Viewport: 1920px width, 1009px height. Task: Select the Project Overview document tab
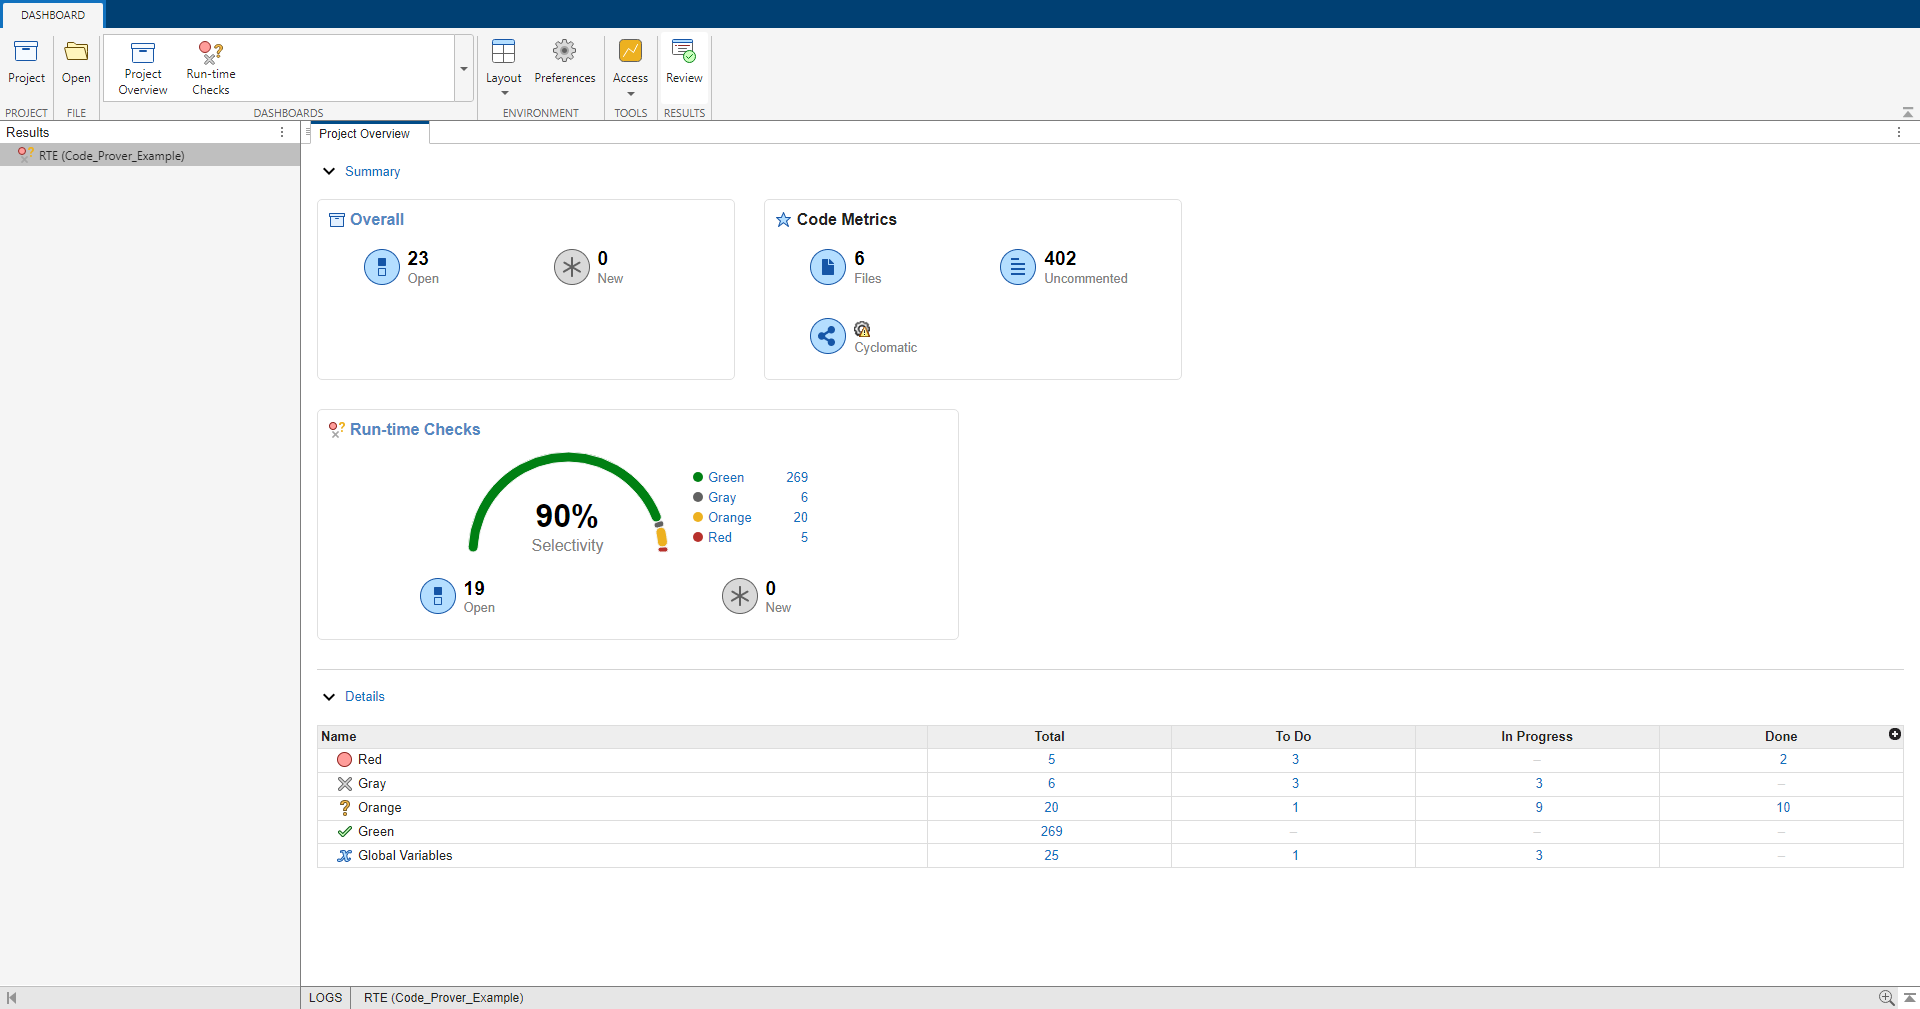tap(365, 134)
